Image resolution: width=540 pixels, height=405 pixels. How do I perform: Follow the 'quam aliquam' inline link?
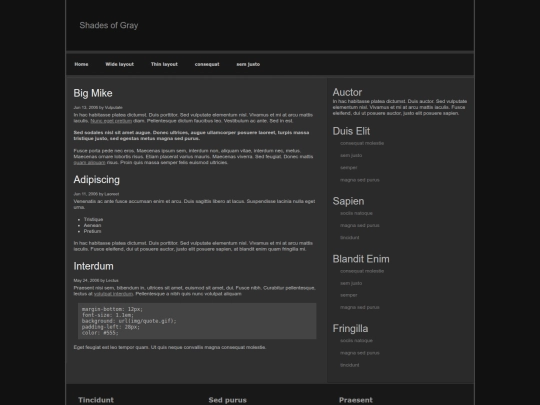(x=90, y=162)
